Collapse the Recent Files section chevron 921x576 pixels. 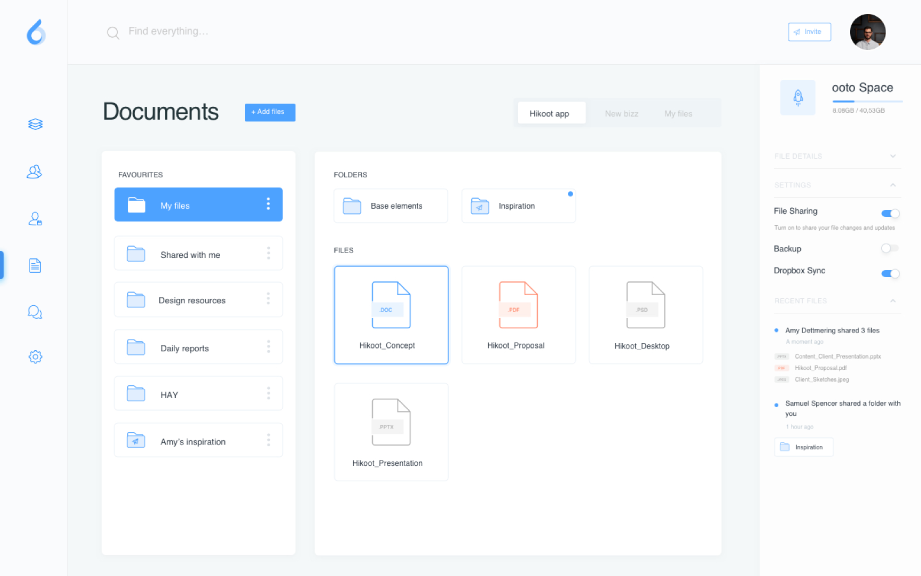(893, 301)
